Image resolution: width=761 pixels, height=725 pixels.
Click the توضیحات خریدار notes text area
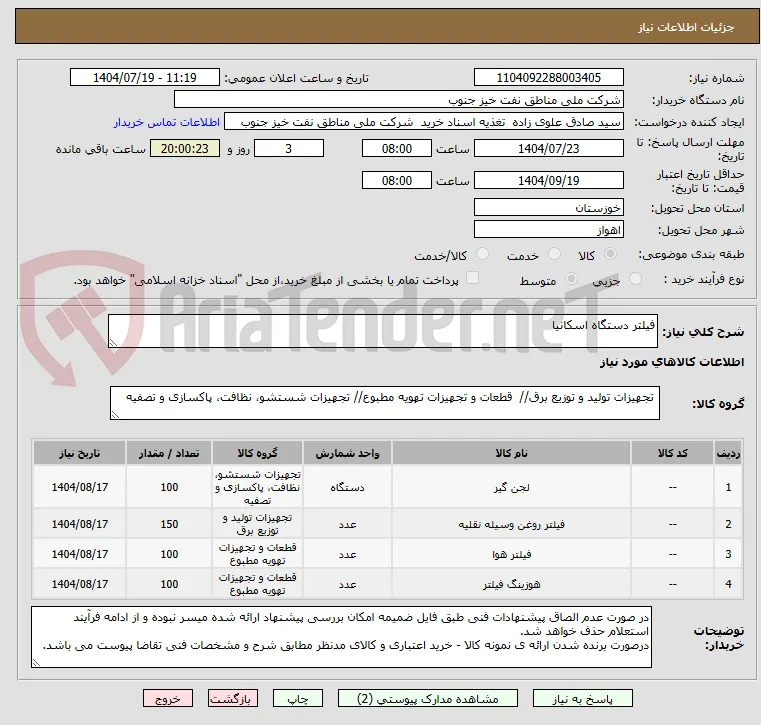coord(341,637)
